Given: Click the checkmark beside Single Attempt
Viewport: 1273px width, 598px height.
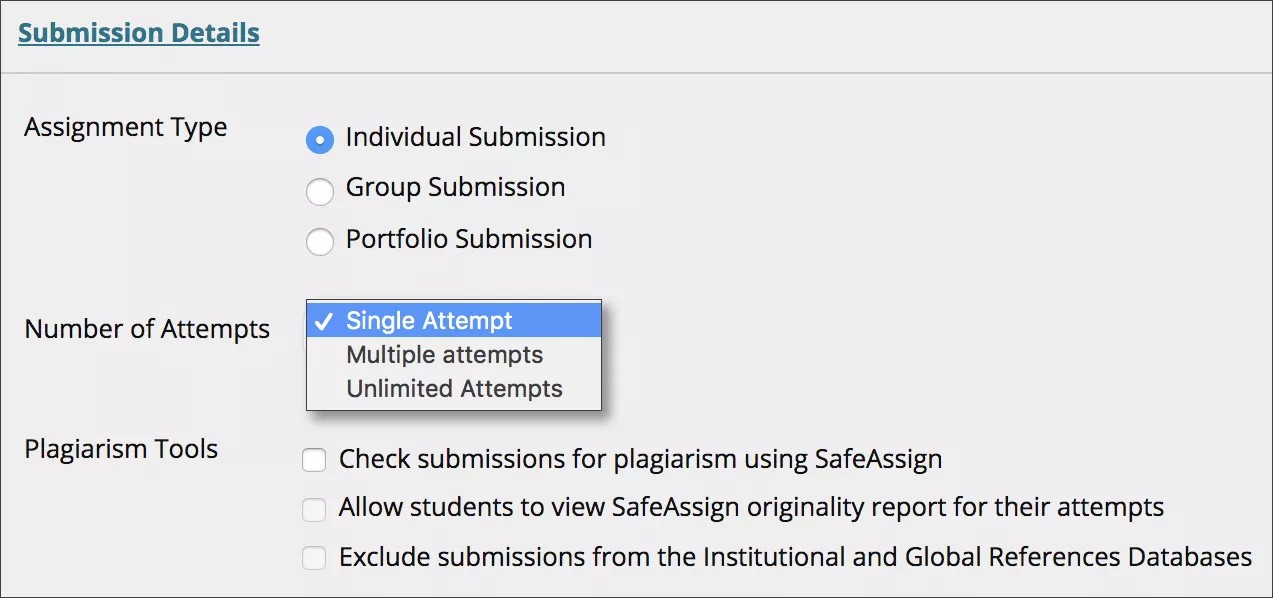Looking at the screenshot, I should coord(324,320).
